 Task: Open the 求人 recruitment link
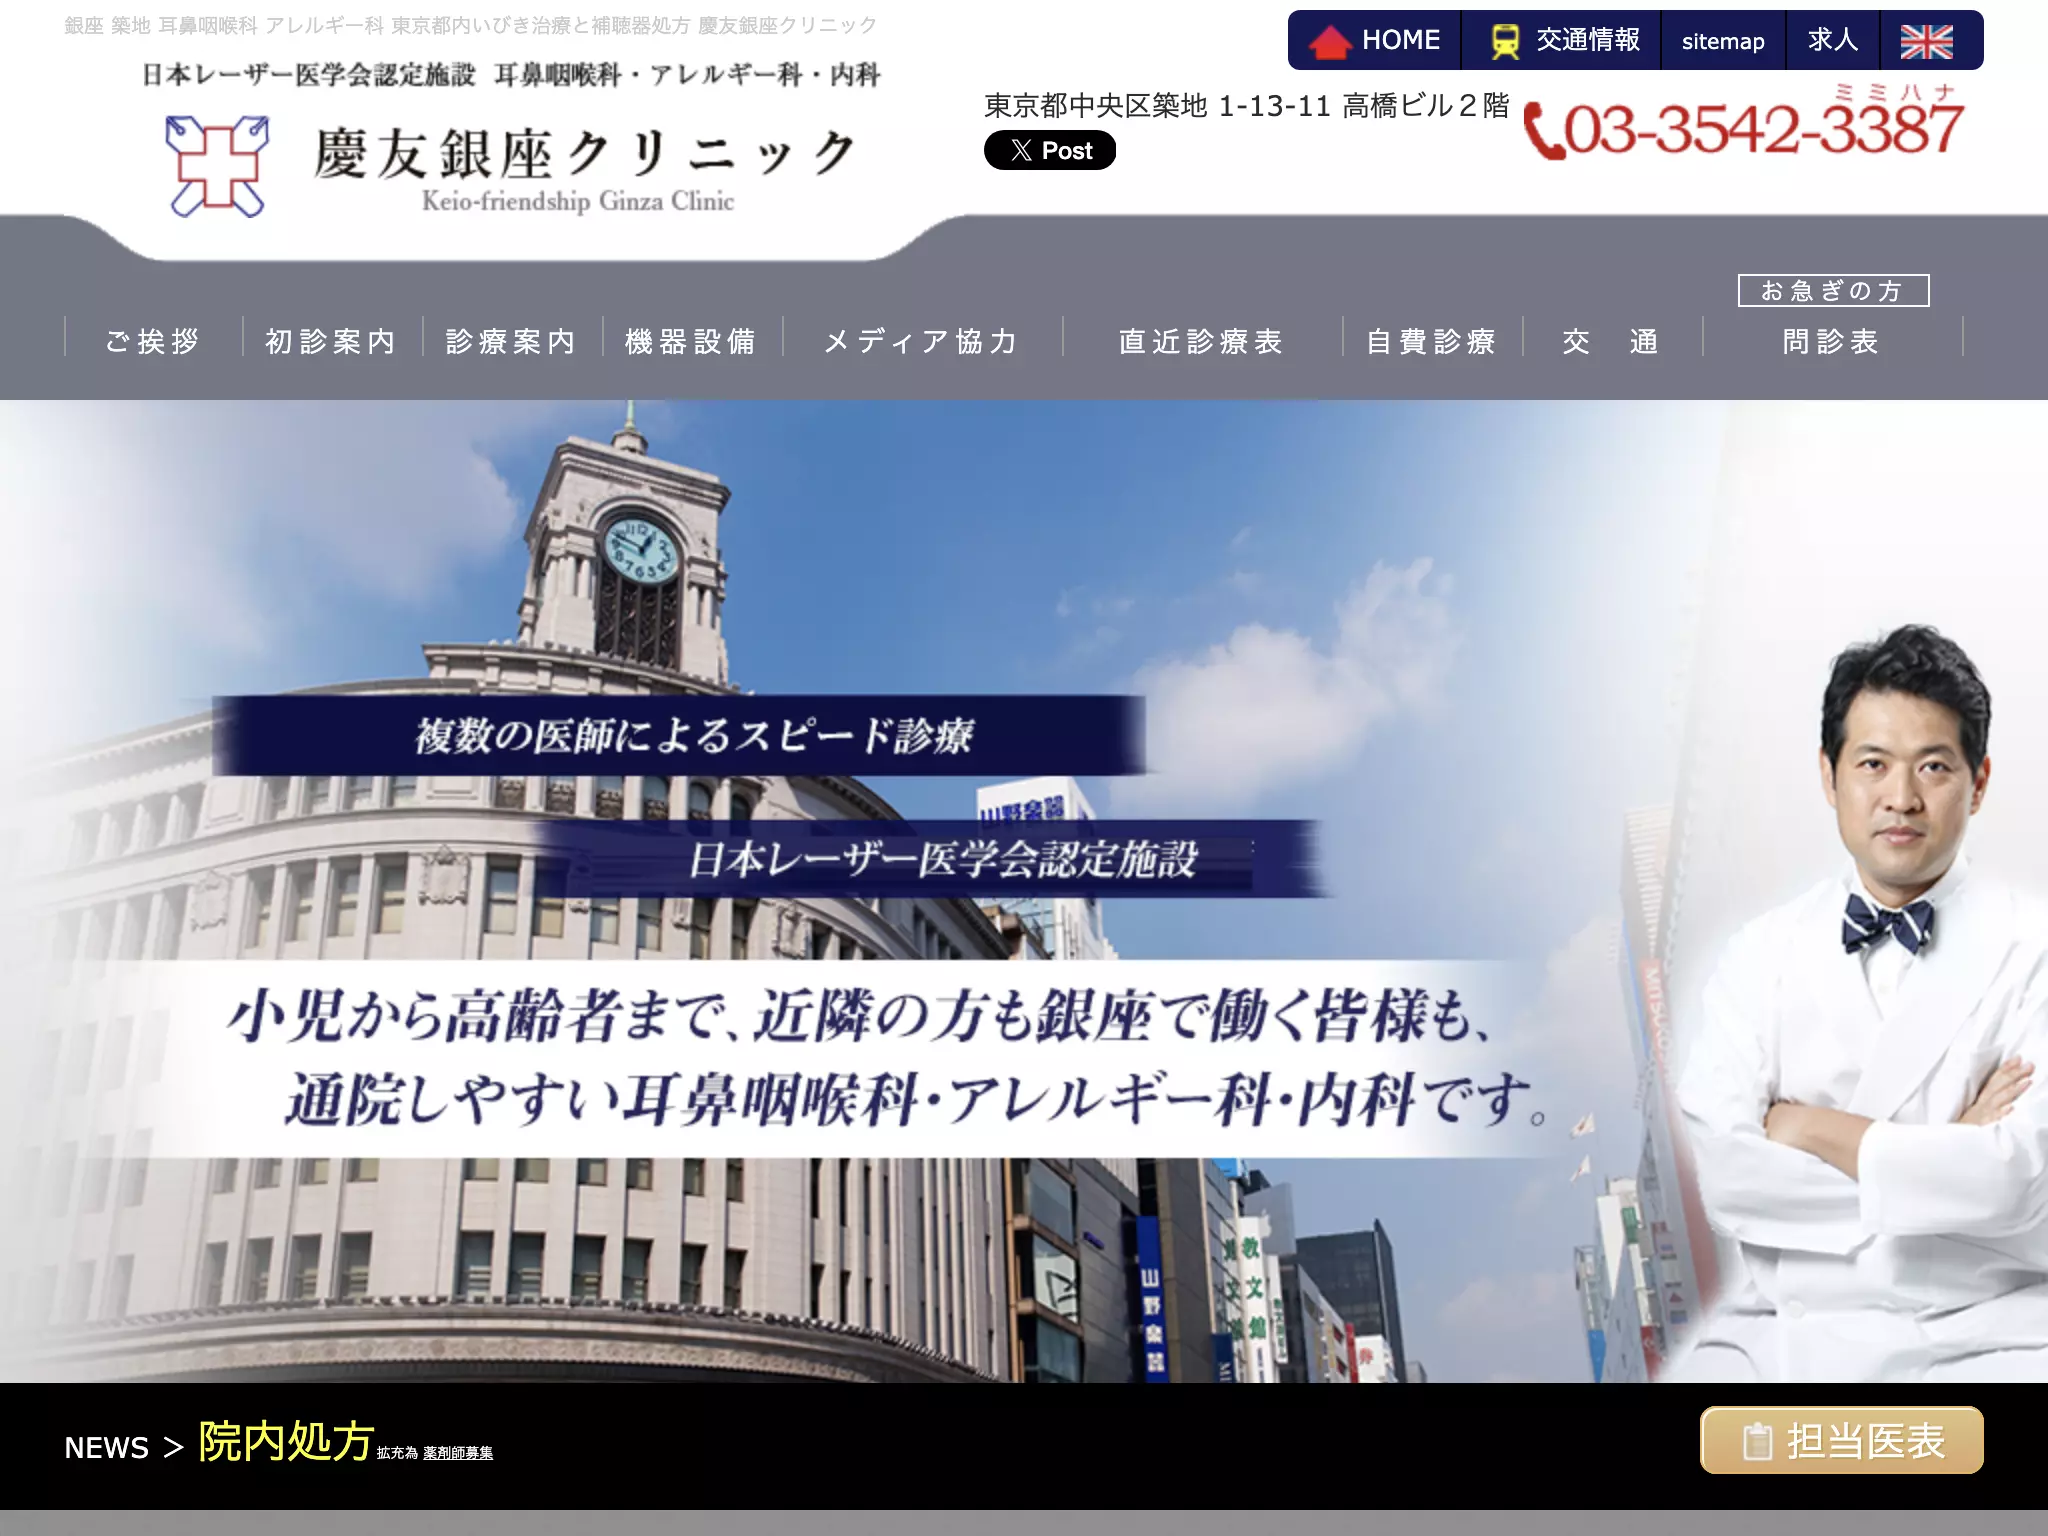(1833, 41)
